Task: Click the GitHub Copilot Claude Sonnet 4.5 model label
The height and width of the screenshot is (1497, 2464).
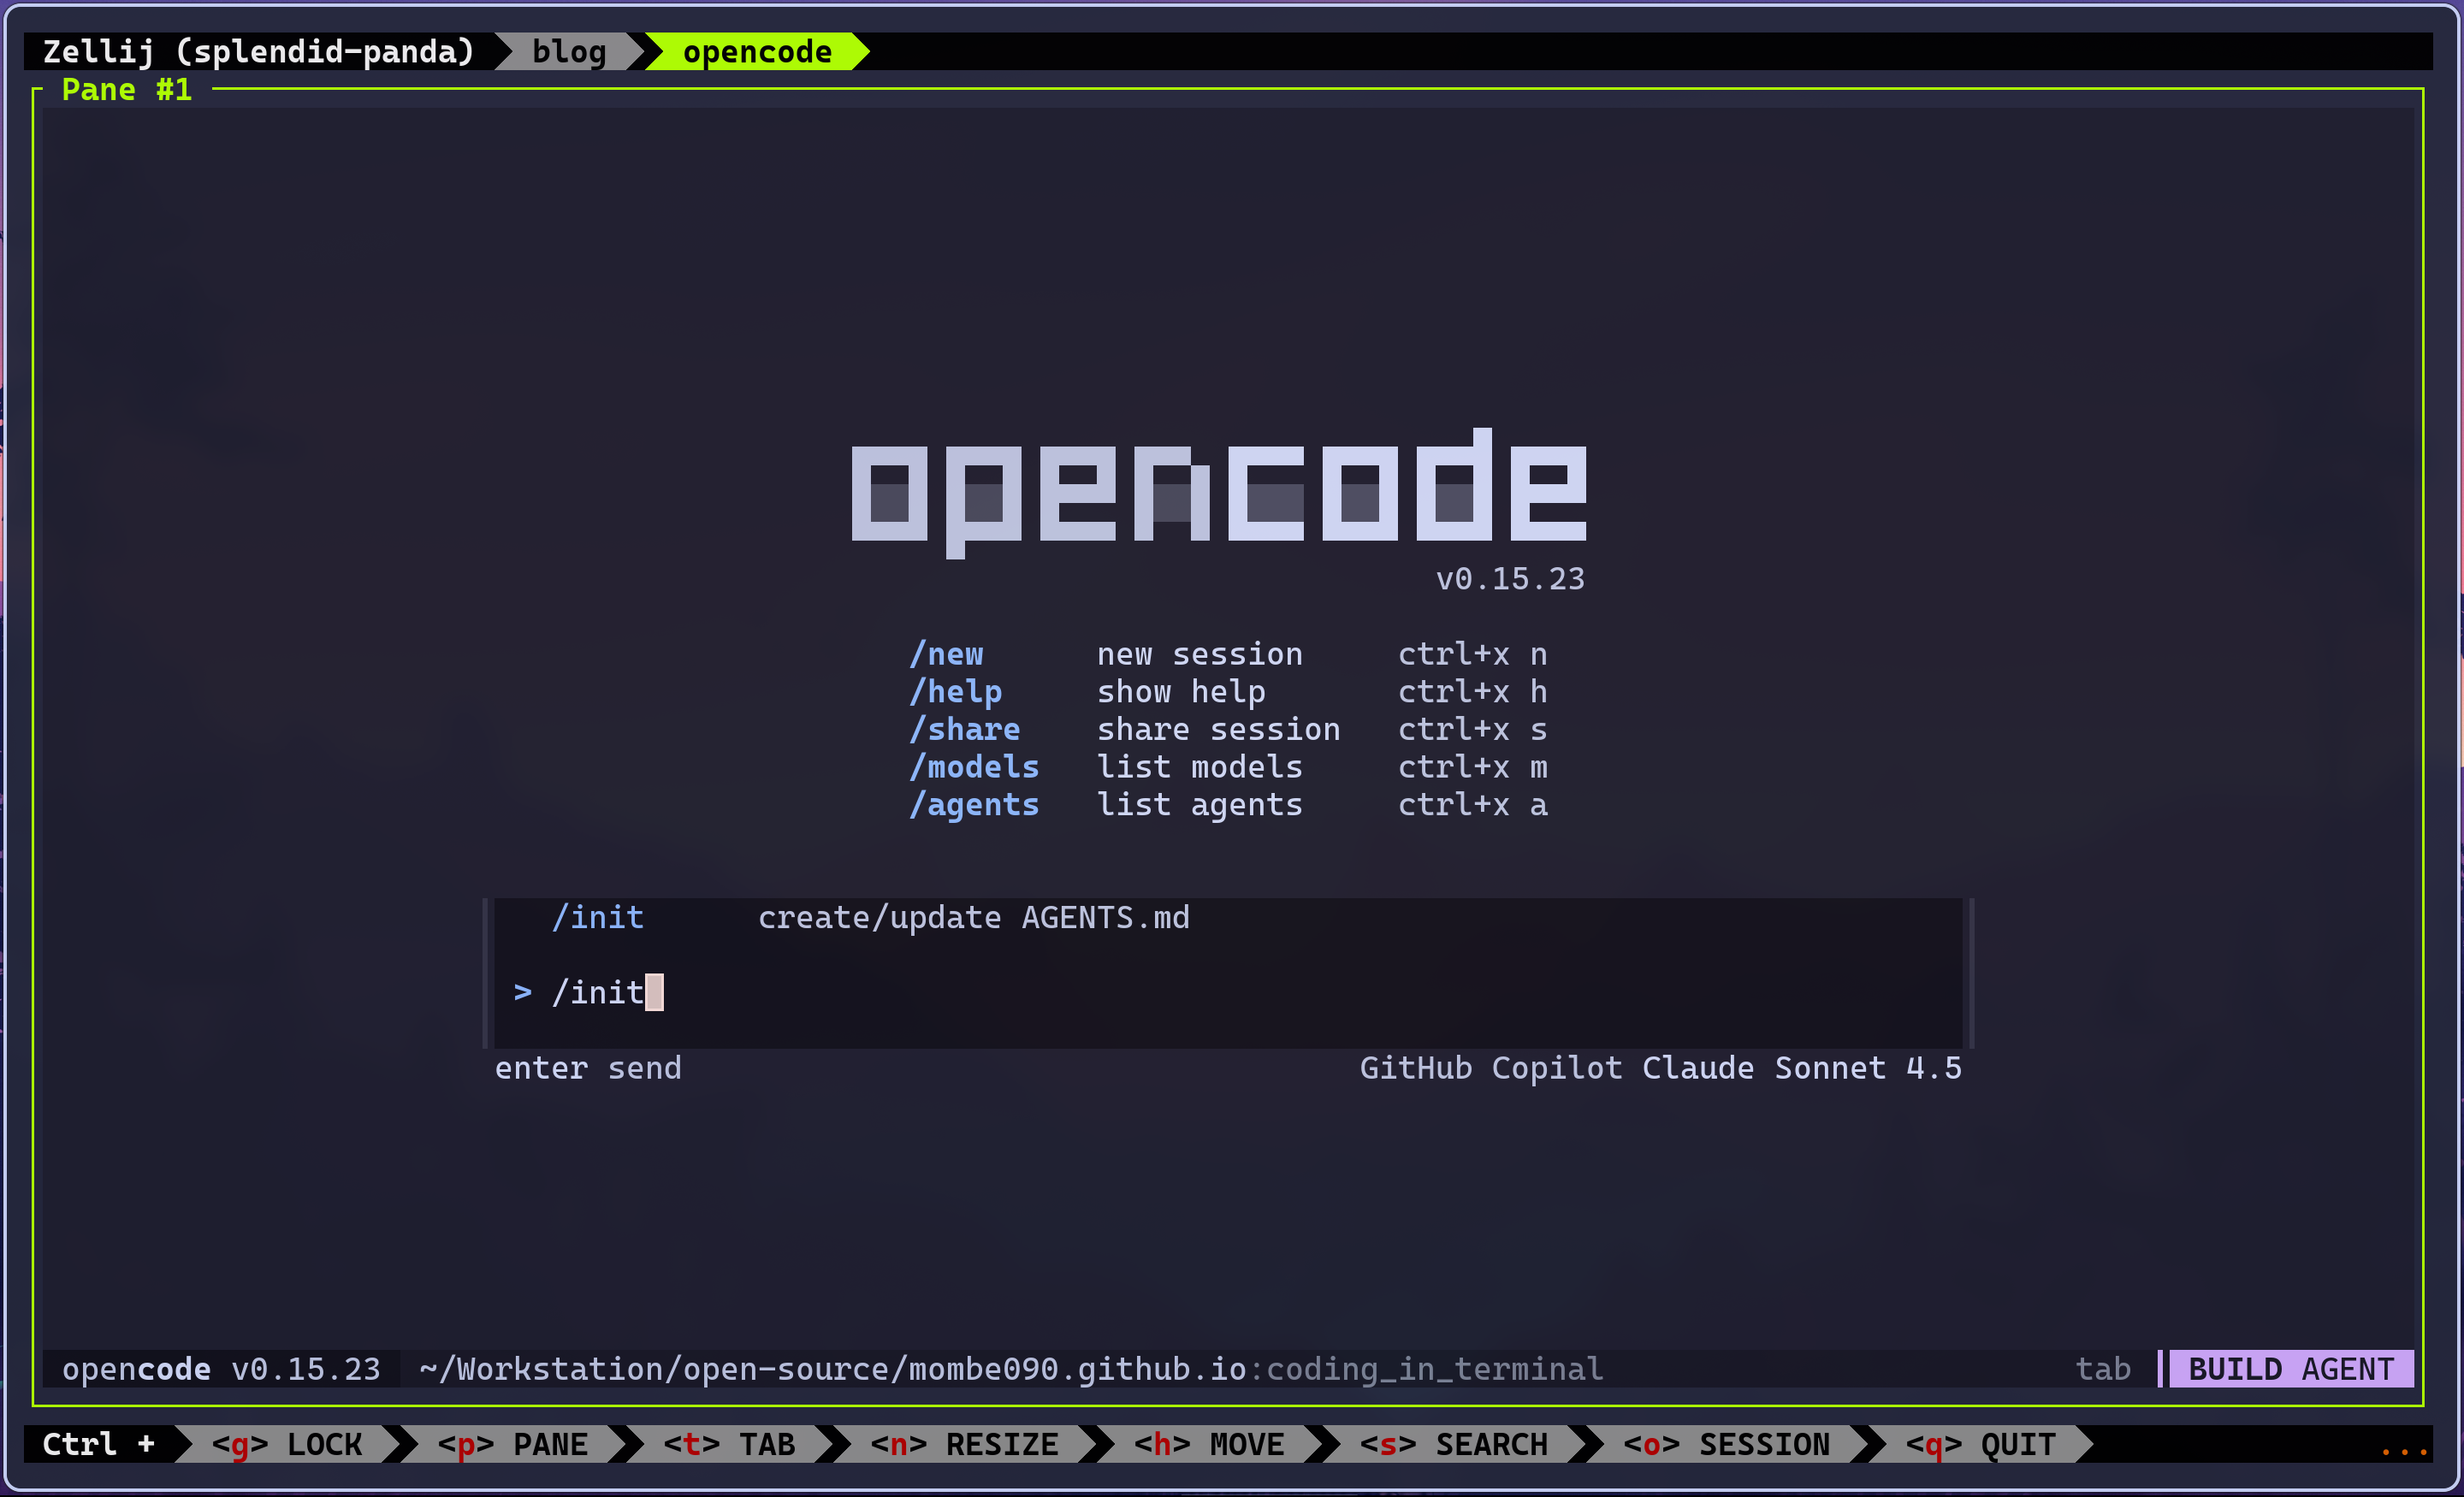Action: tap(1660, 1067)
